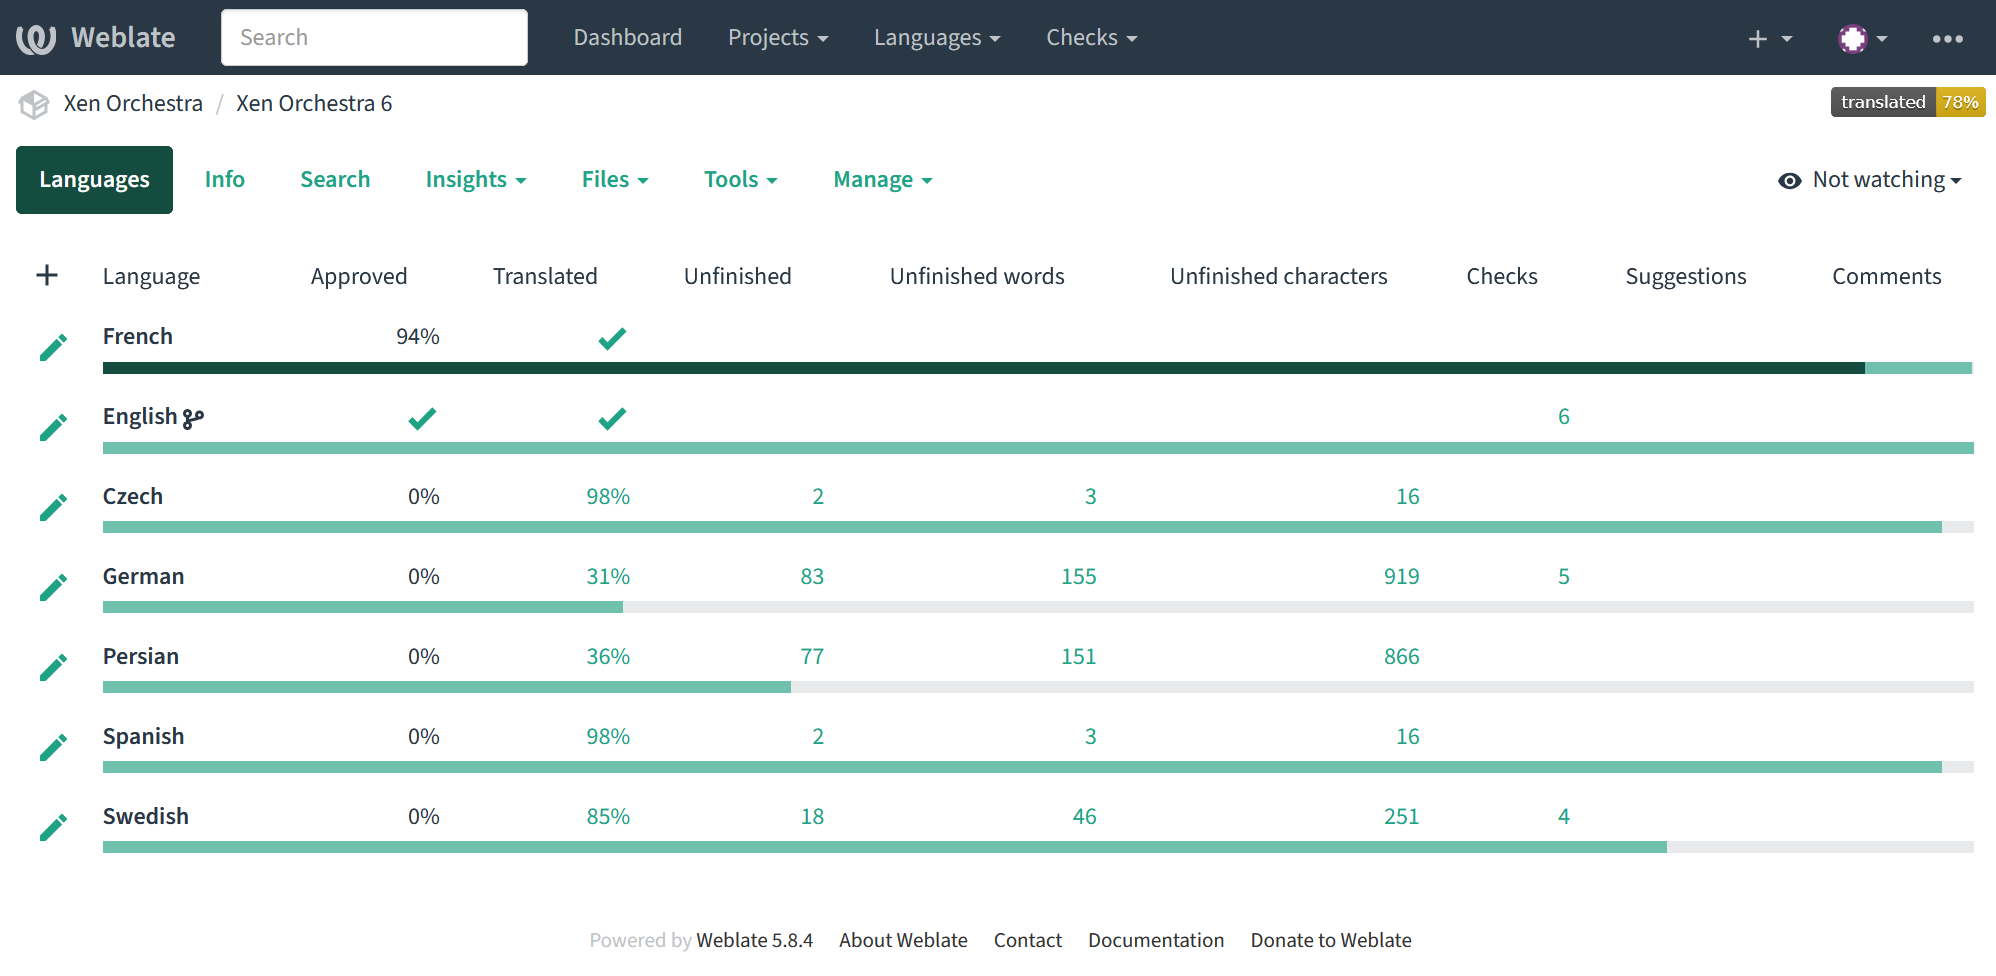Click English translated checkmark
Image resolution: width=1996 pixels, height=976 pixels.
click(x=612, y=418)
